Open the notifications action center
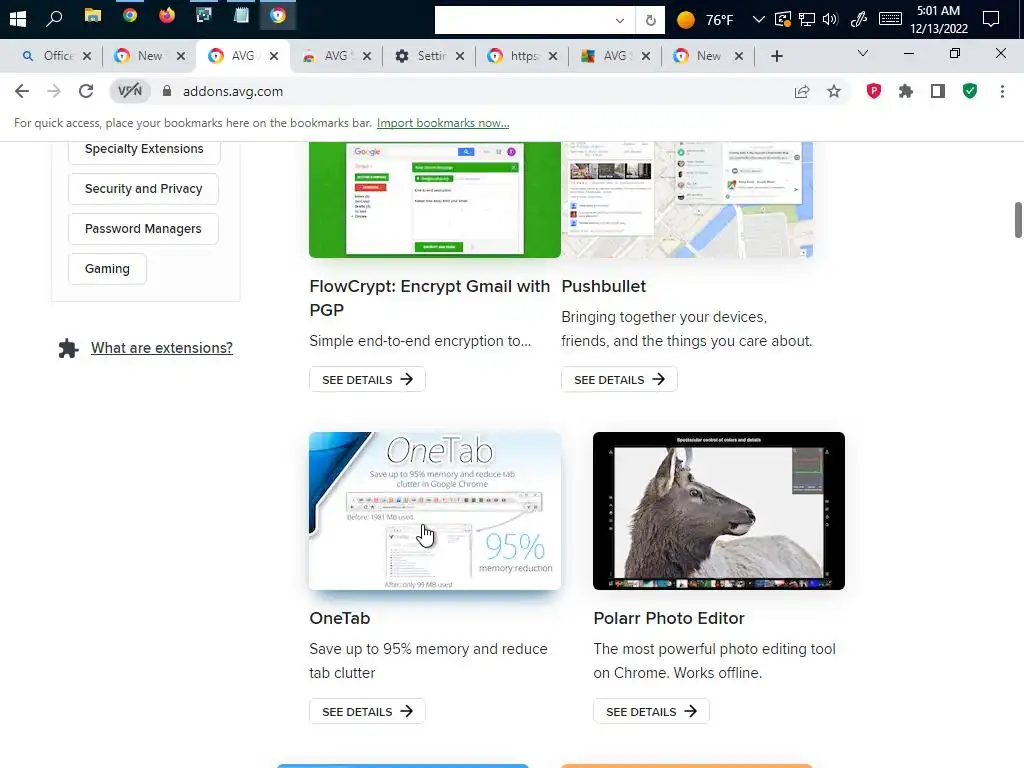The image size is (1024, 768). (x=991, y=19)
